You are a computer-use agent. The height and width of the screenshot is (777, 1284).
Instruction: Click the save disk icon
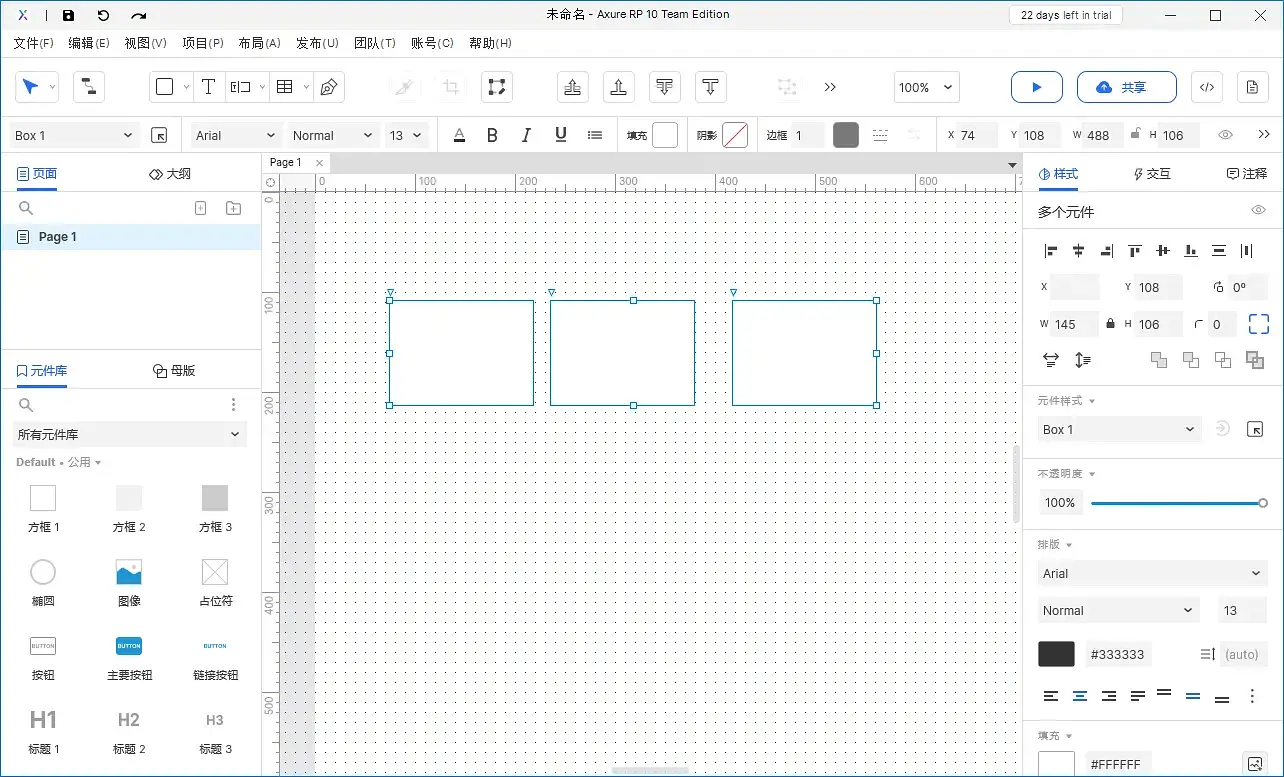68,15
